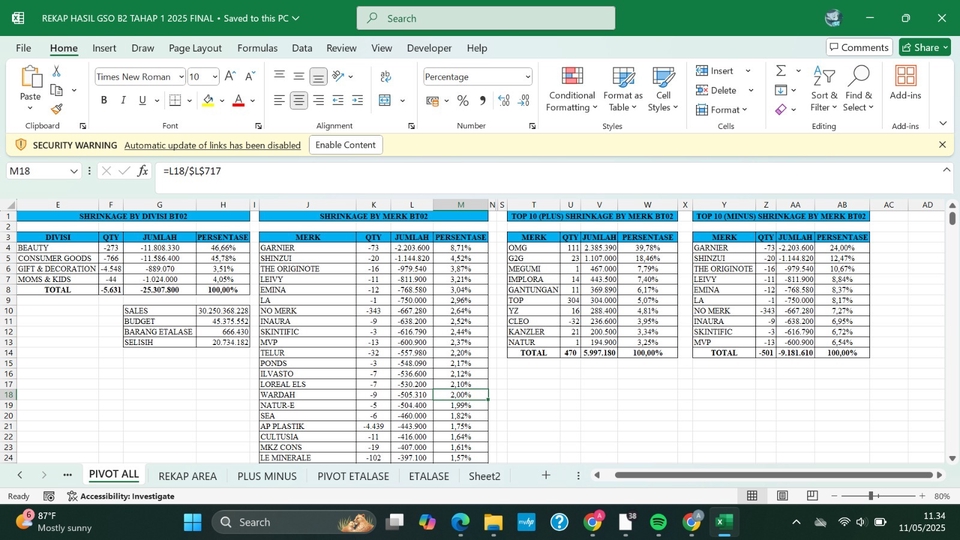Screen dimensions: 960x540
Task: Increase the indent
Action: [358, 100]
